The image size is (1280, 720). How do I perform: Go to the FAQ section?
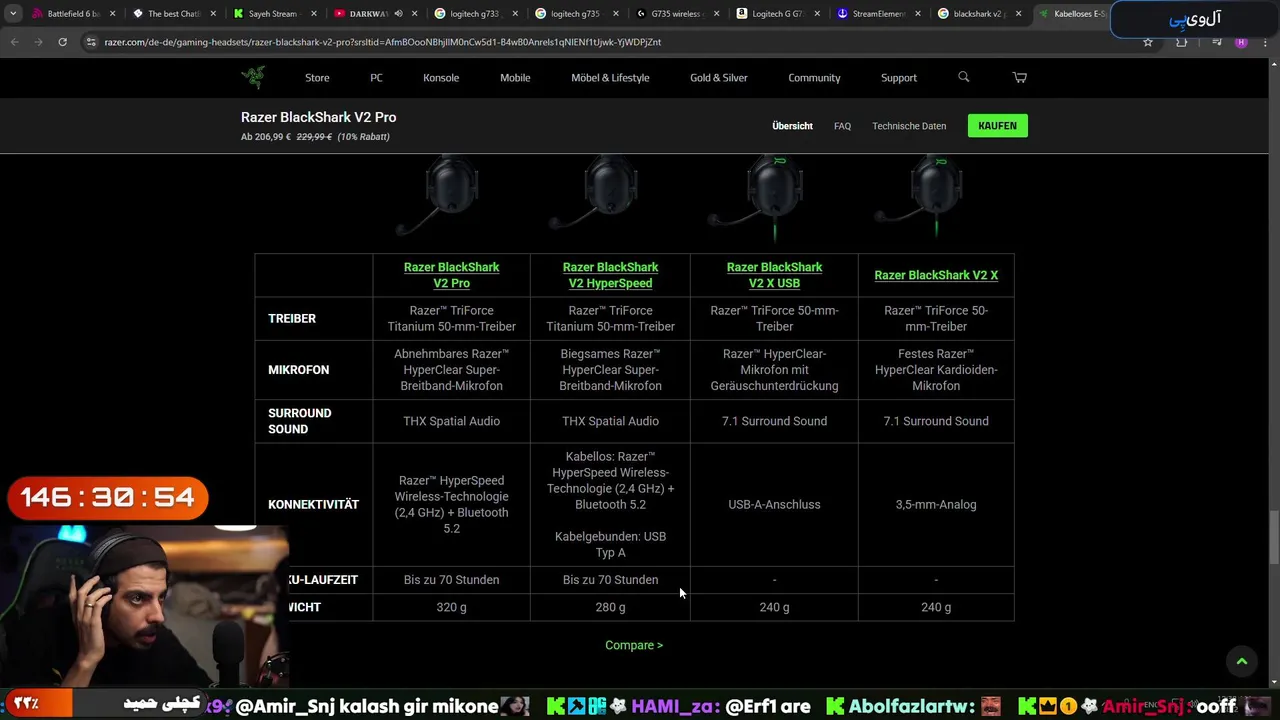point(842,126)
